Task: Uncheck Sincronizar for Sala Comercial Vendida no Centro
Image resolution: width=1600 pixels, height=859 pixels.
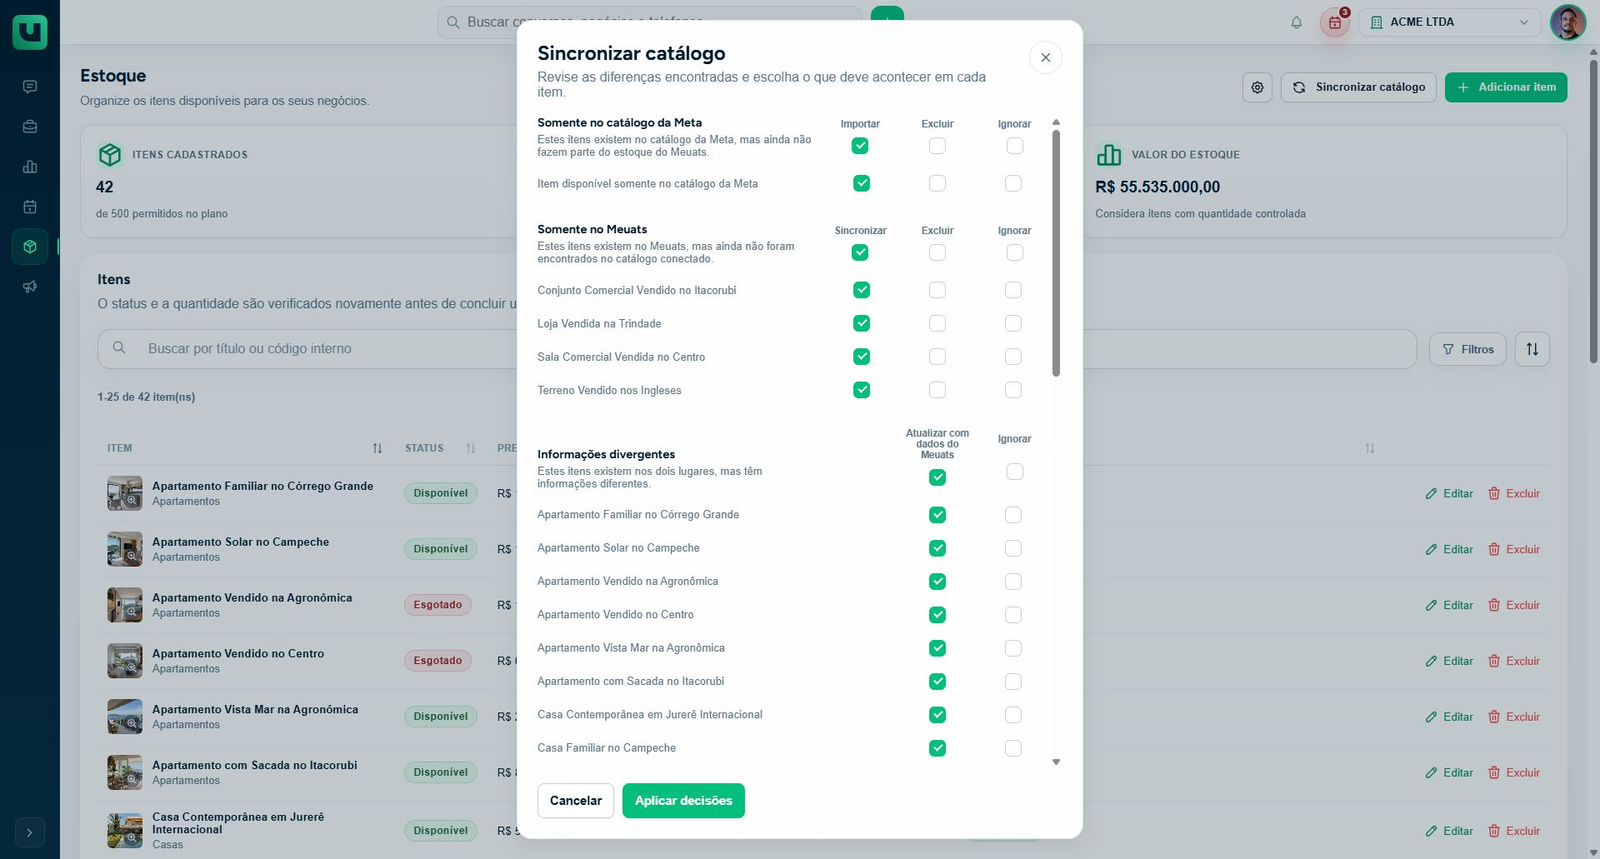Action: pos(861,357)
